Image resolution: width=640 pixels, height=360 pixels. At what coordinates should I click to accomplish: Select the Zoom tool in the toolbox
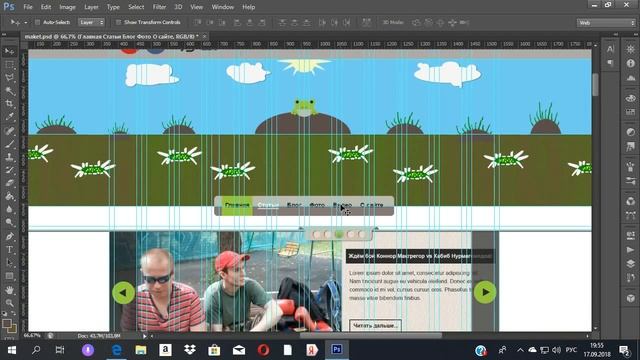[10, 303]
